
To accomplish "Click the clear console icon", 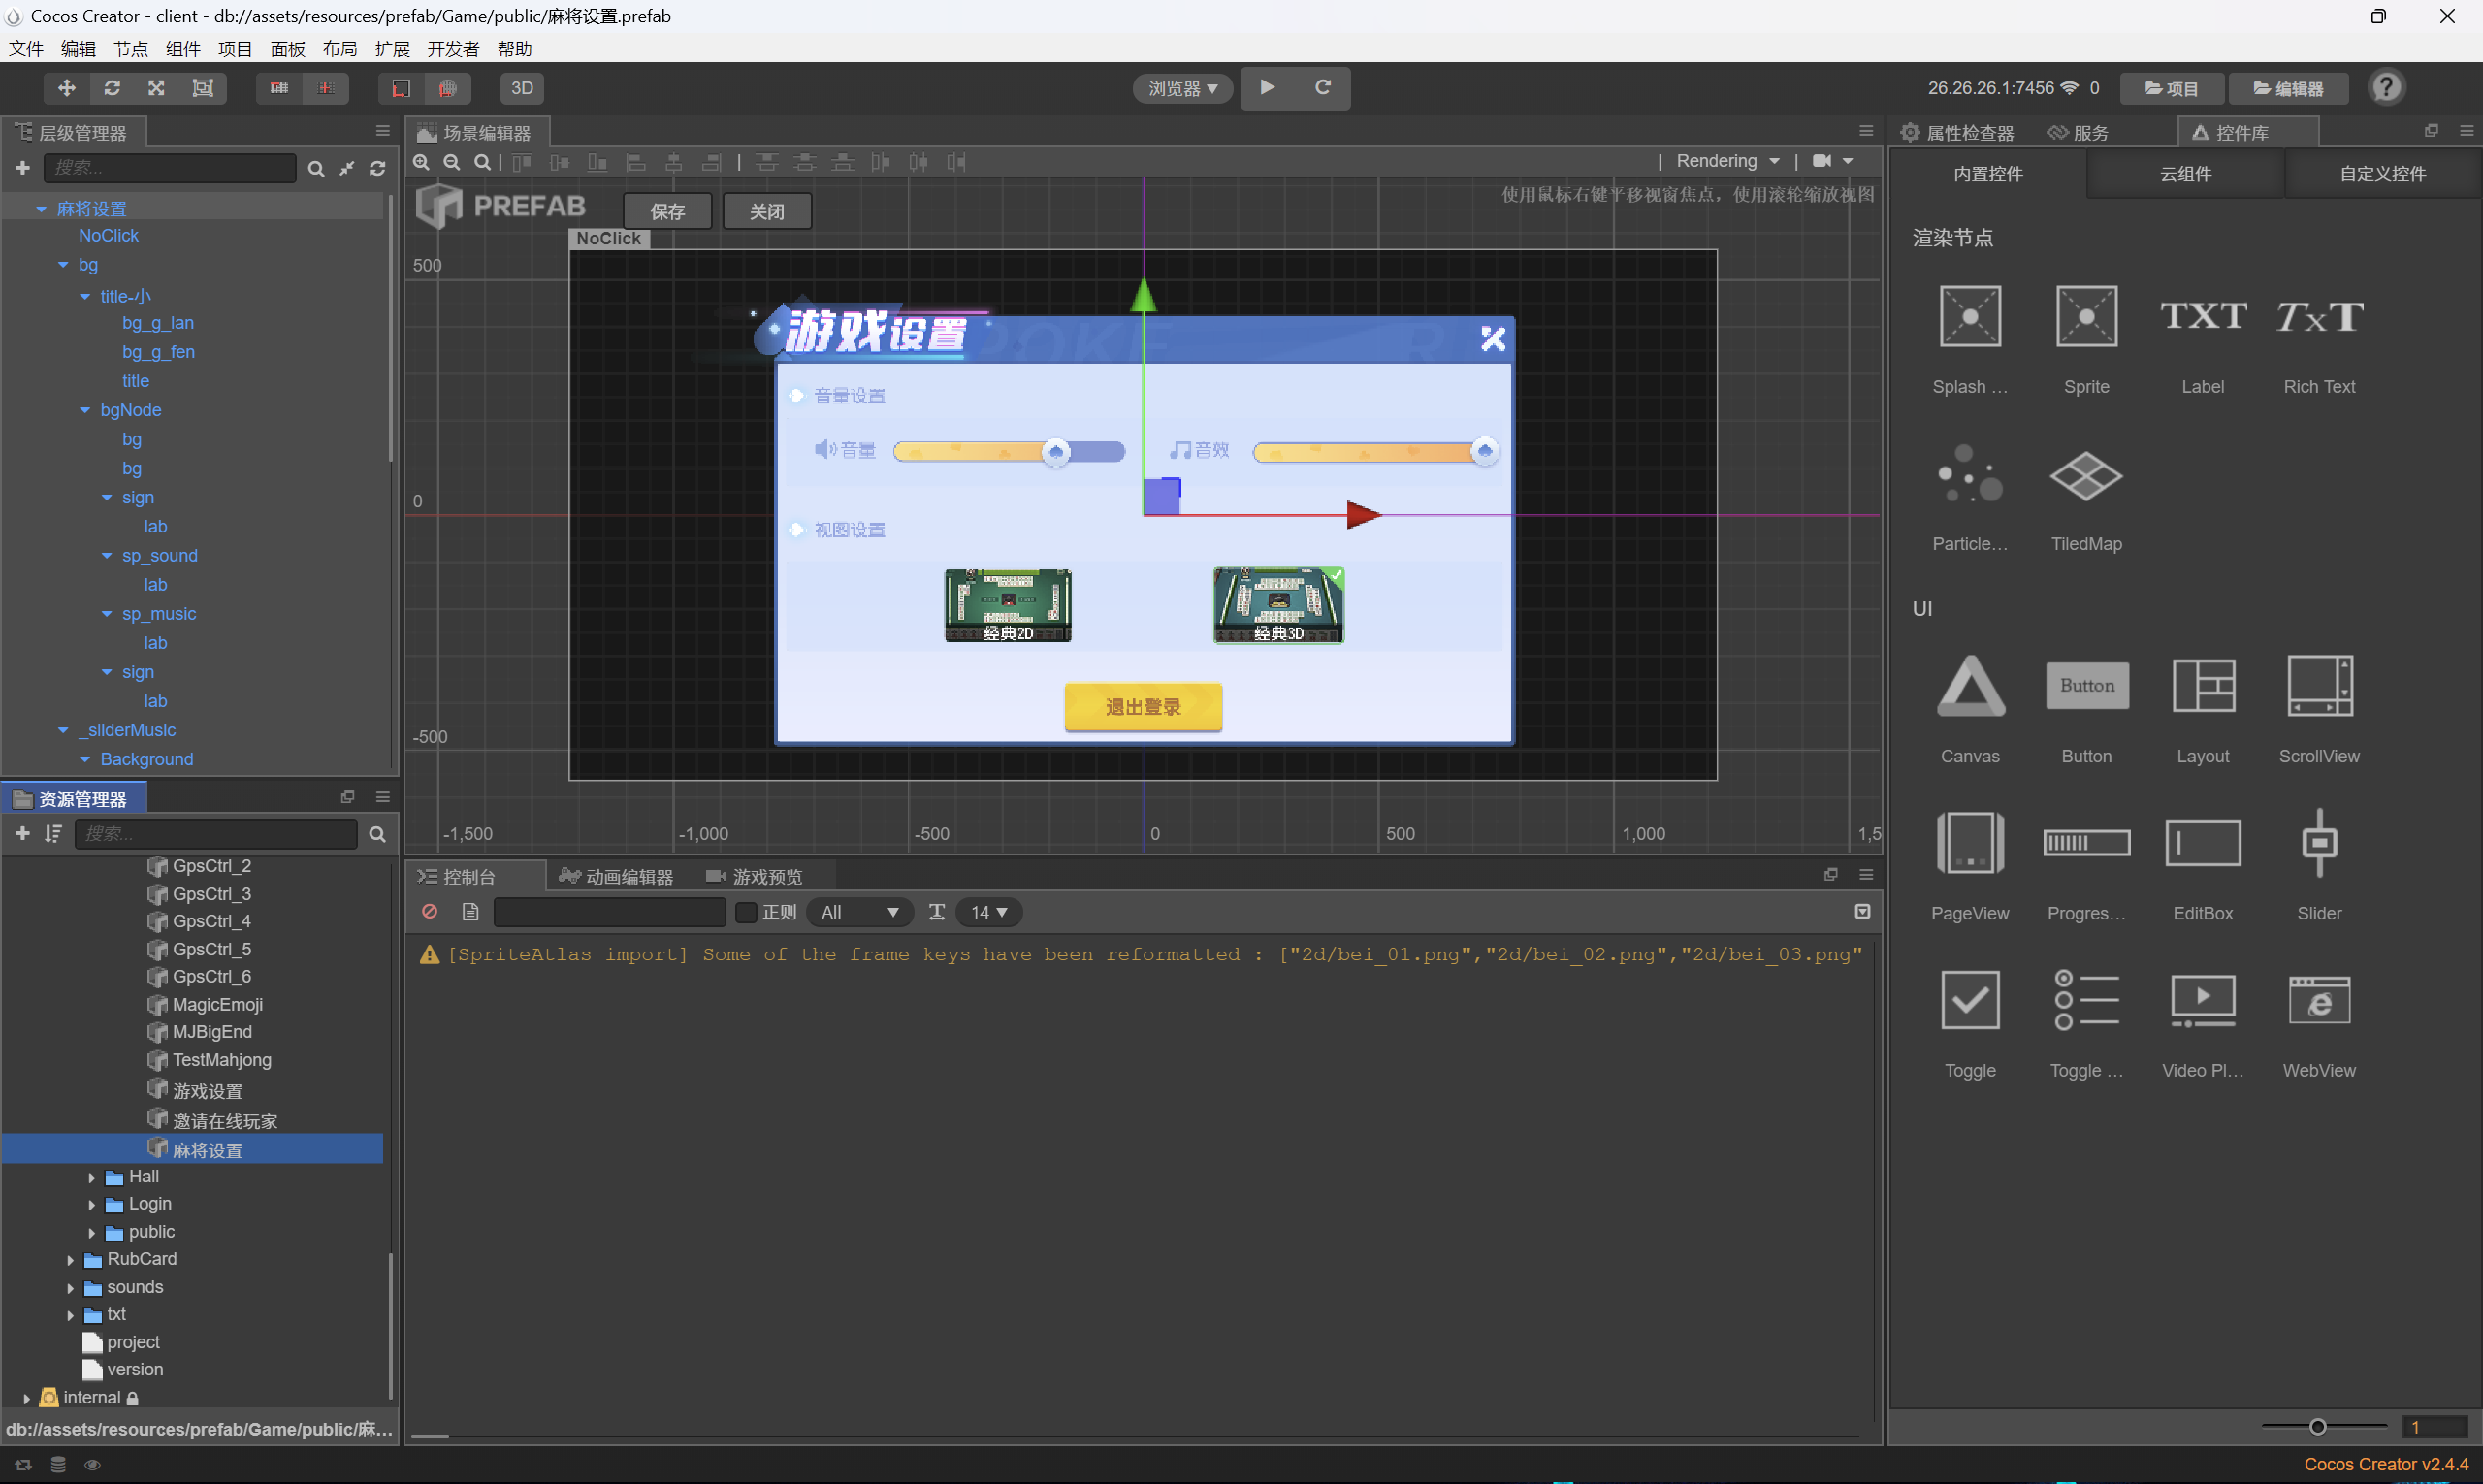I will pos(430,912).
